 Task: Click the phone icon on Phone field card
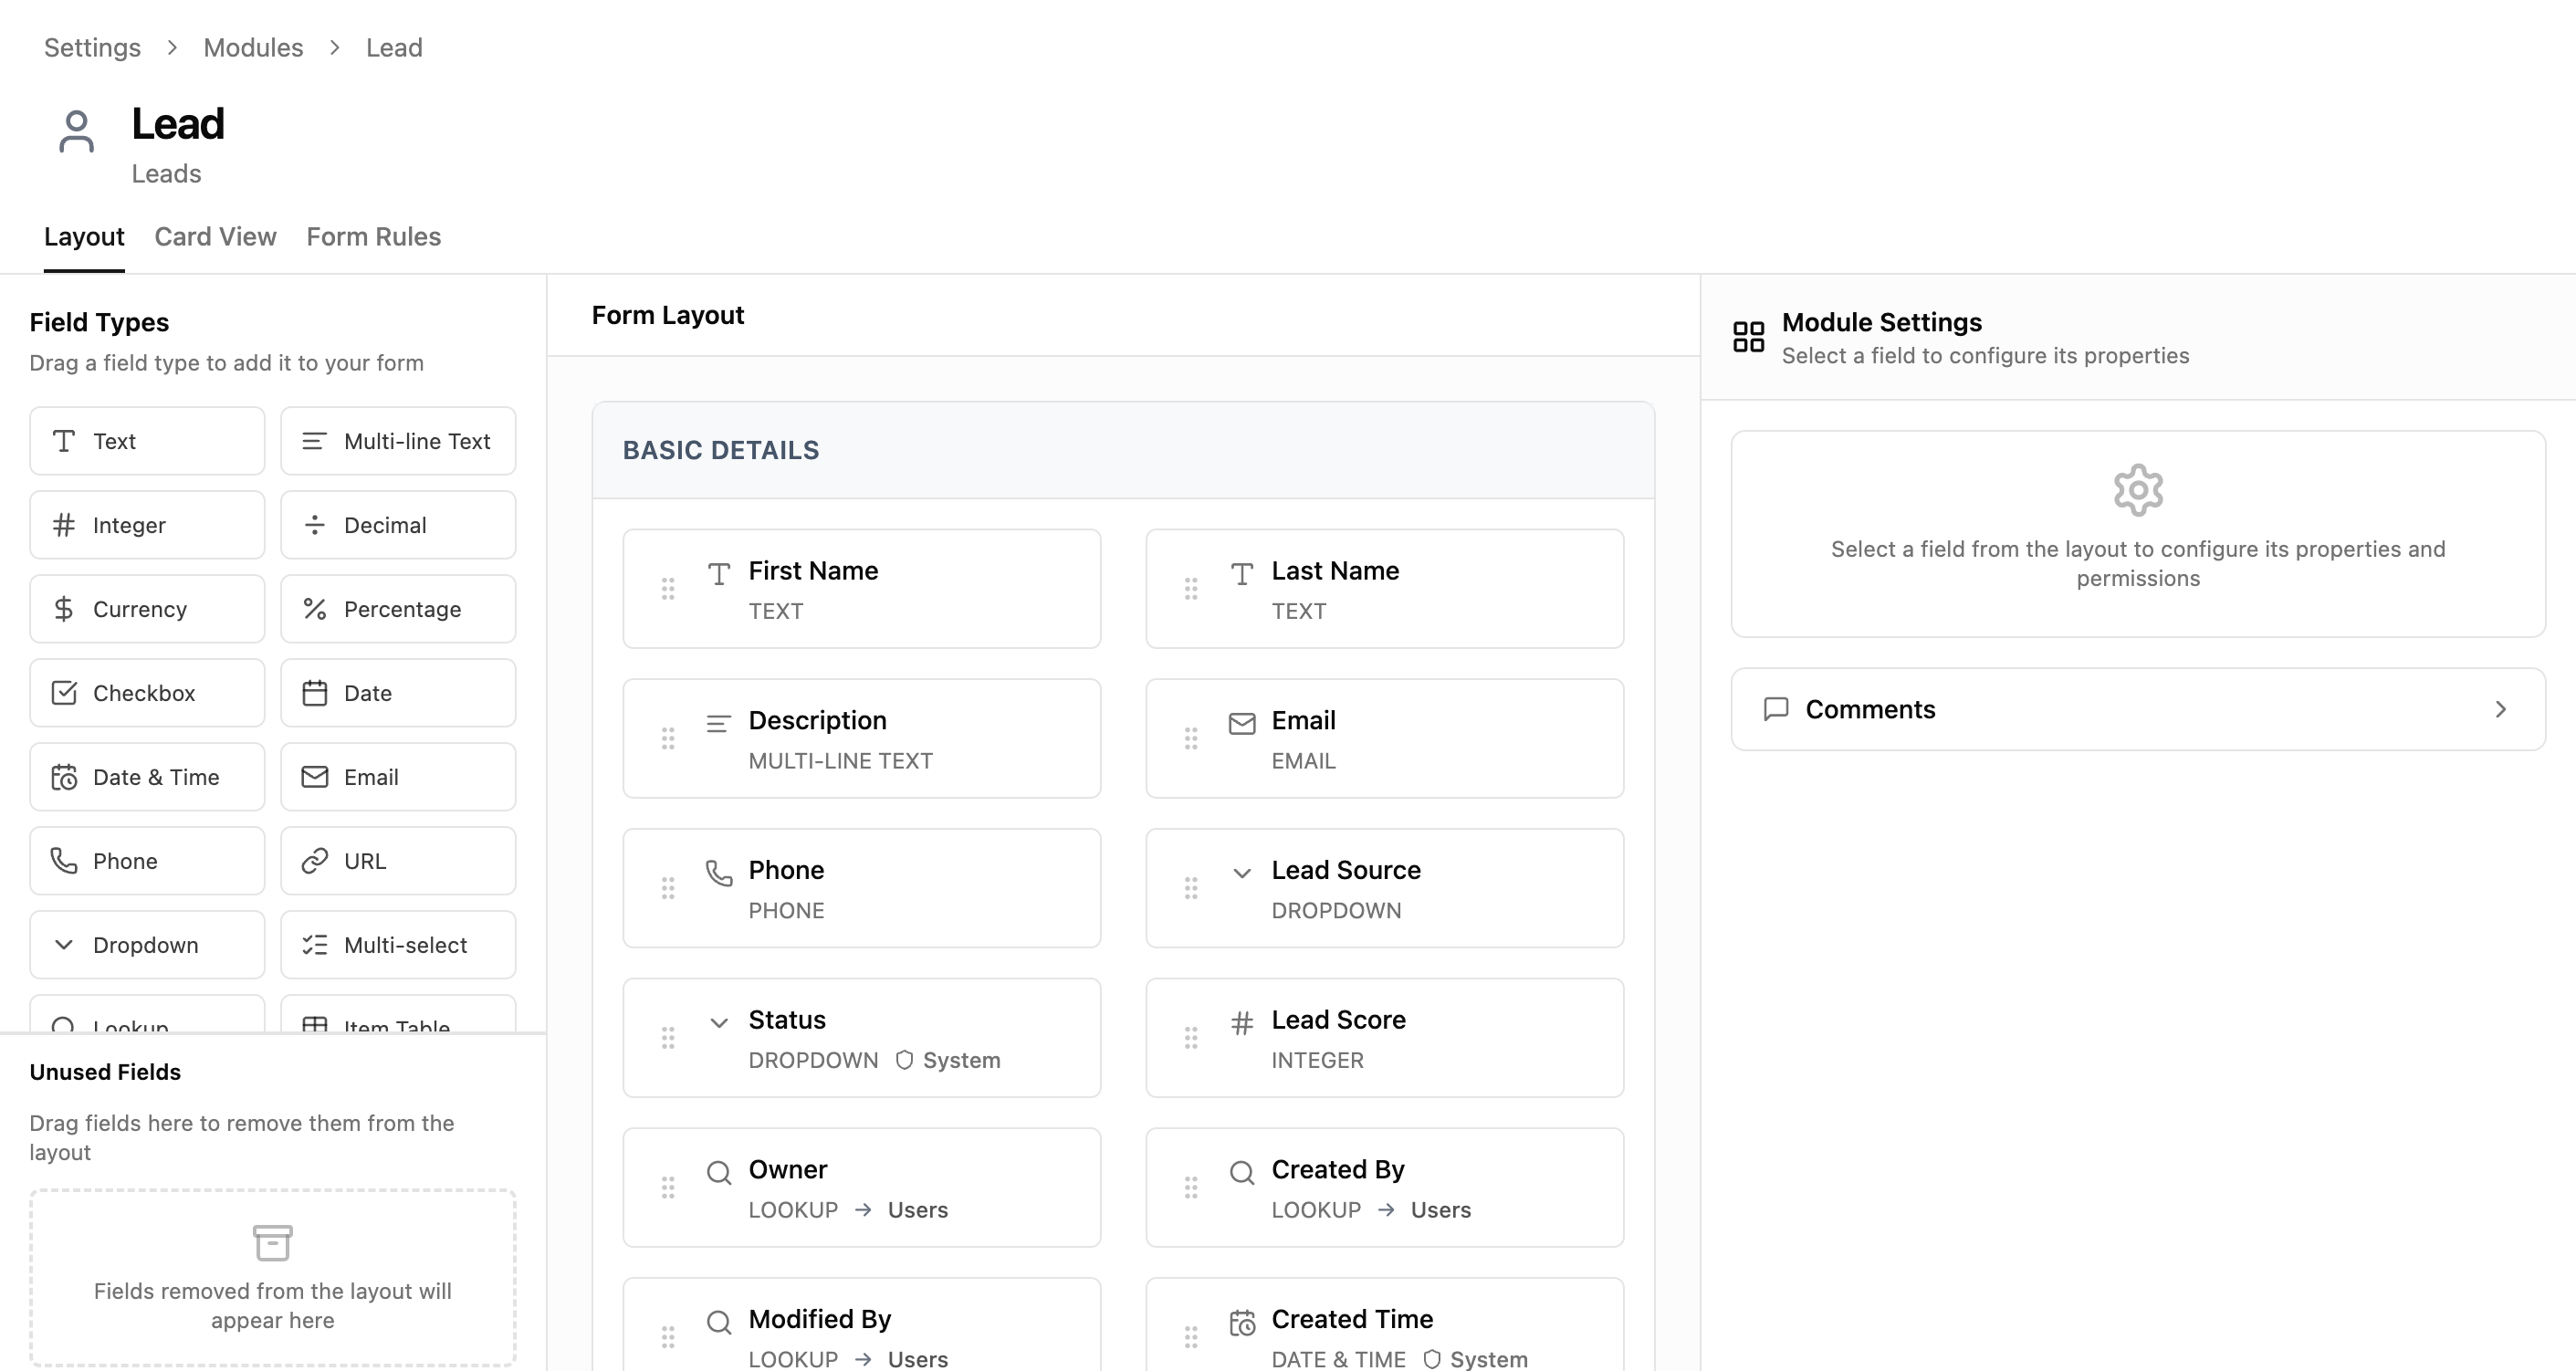(719, 873)
